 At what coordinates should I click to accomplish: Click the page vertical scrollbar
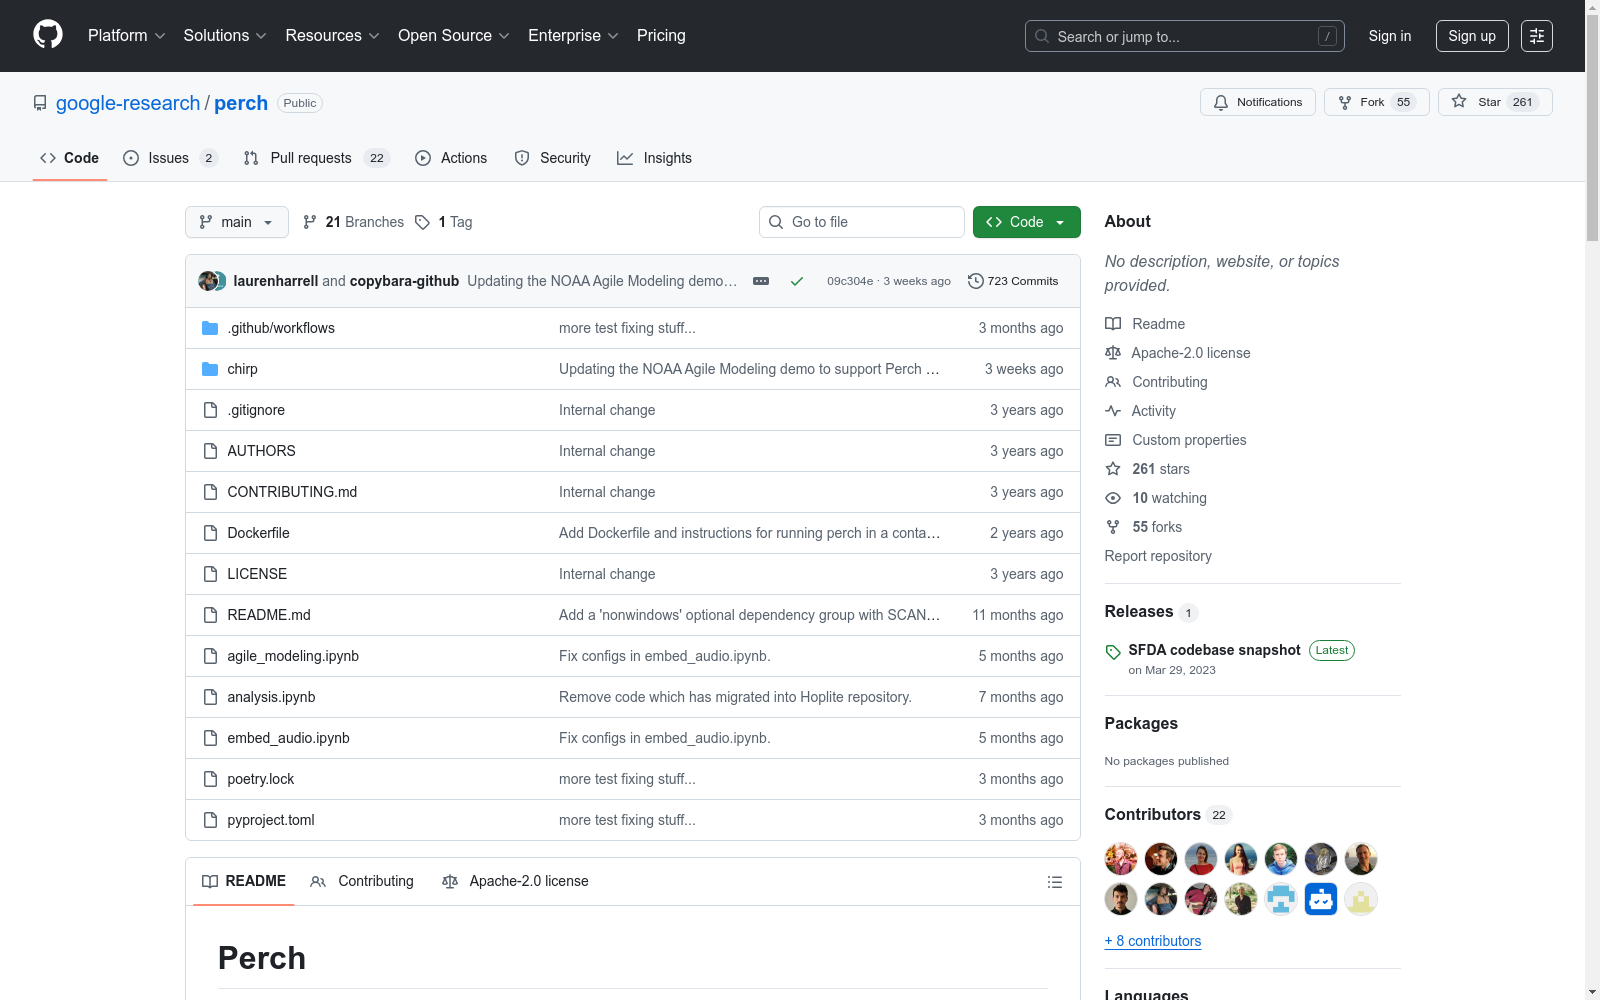[1592, 126]
